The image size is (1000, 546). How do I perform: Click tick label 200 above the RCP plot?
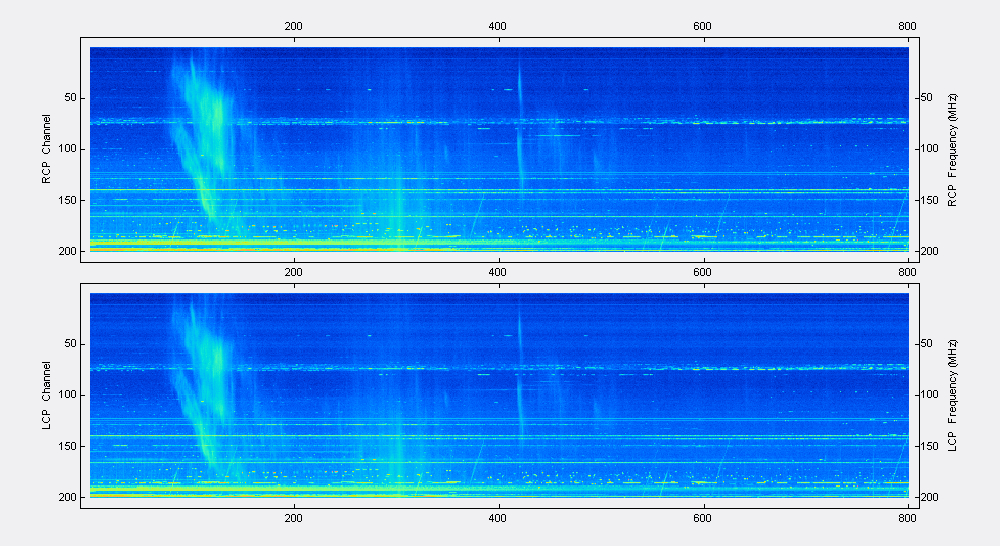pyautogui.click(x=293, y=26)
